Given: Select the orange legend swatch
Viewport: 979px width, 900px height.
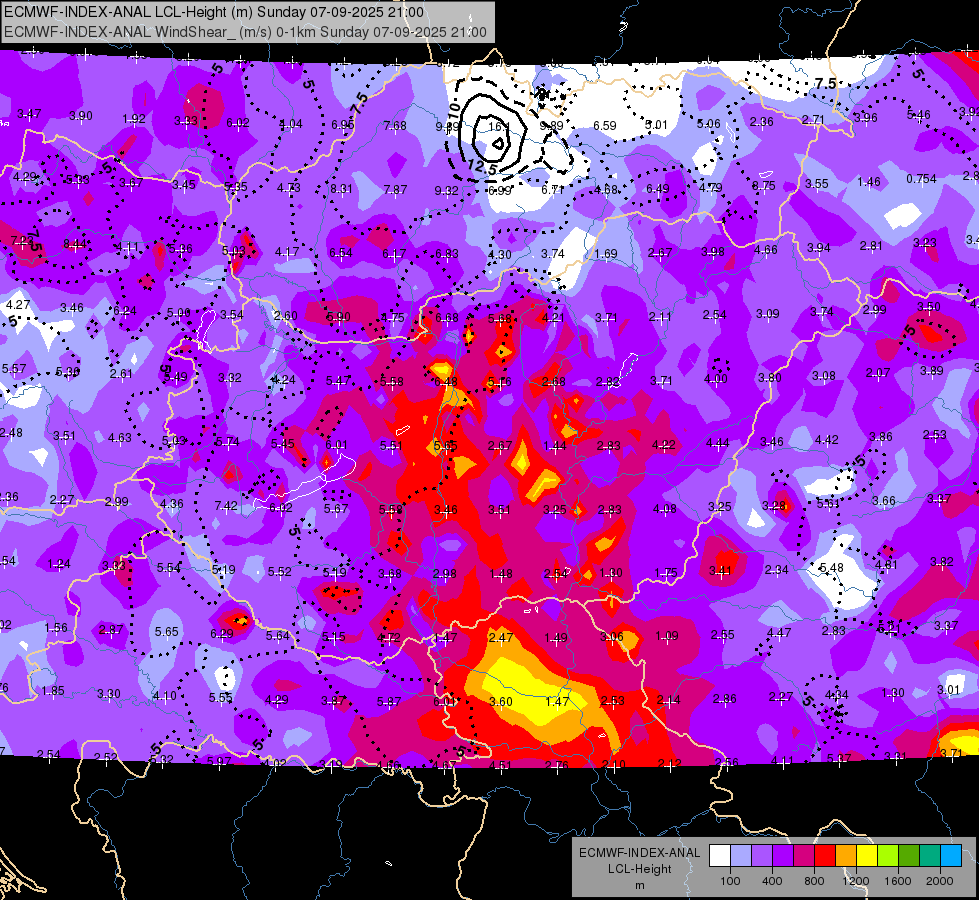Looking at the screenshot, I should click(x=846, y=855).
